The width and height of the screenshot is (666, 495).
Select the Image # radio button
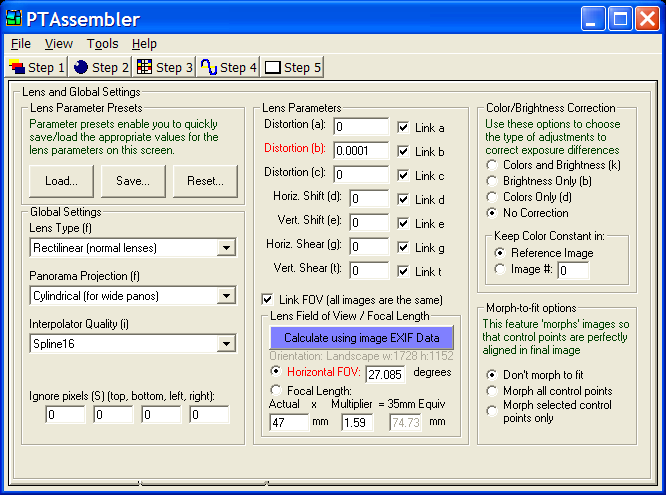tap(500, 269)
